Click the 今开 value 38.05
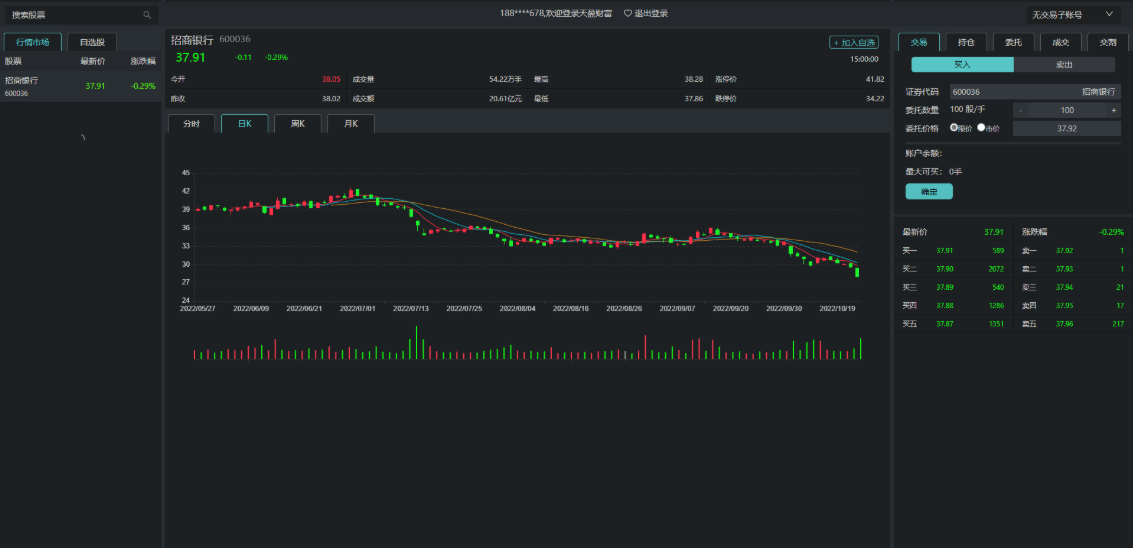The height and width of the screenshot is (548, 1133). click(x=331, y=80)
